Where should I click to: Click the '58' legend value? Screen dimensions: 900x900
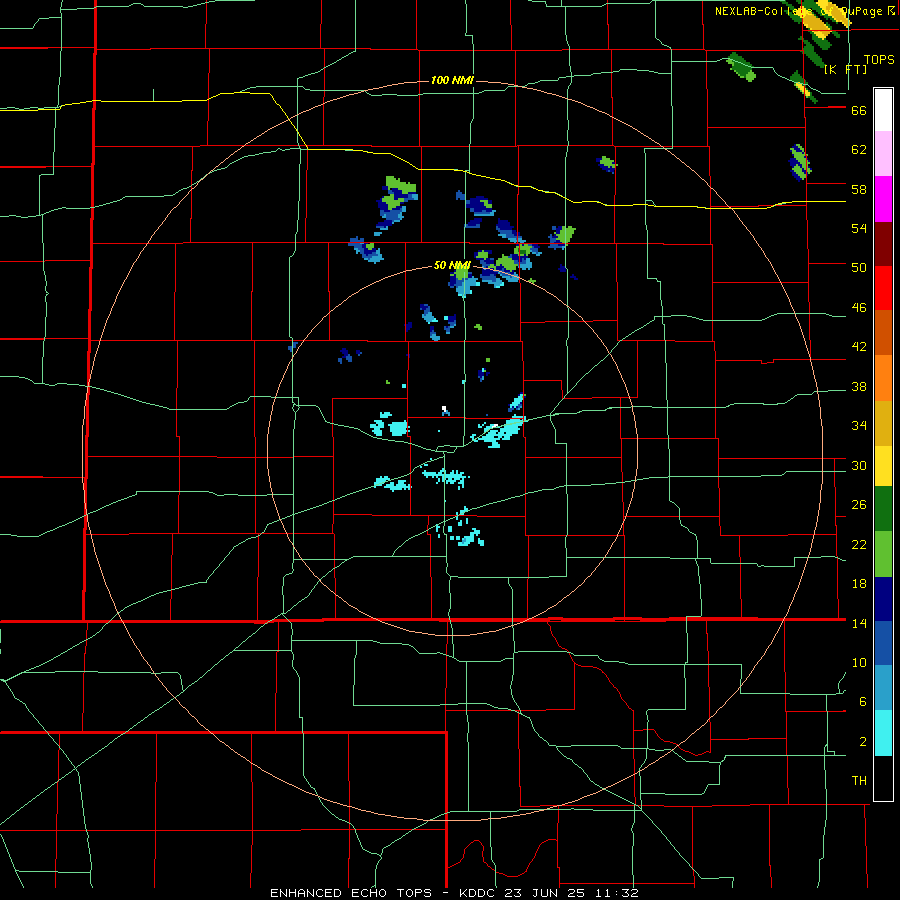tap(859, 189)
